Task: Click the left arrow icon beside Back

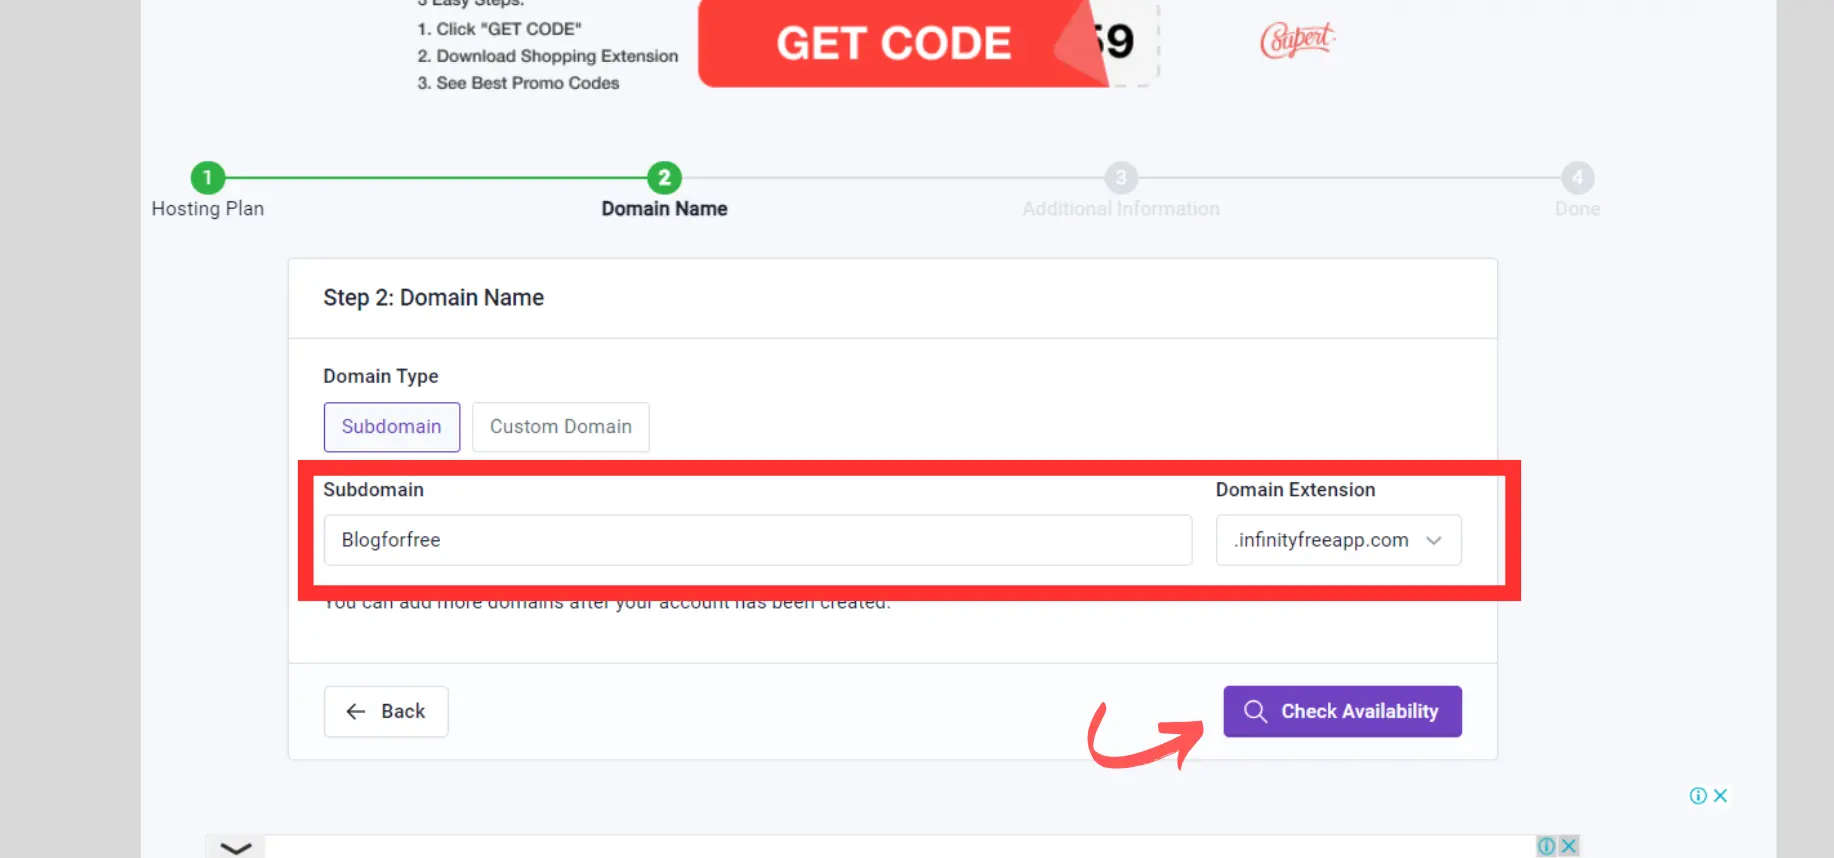Action: (x=355, y=711)
